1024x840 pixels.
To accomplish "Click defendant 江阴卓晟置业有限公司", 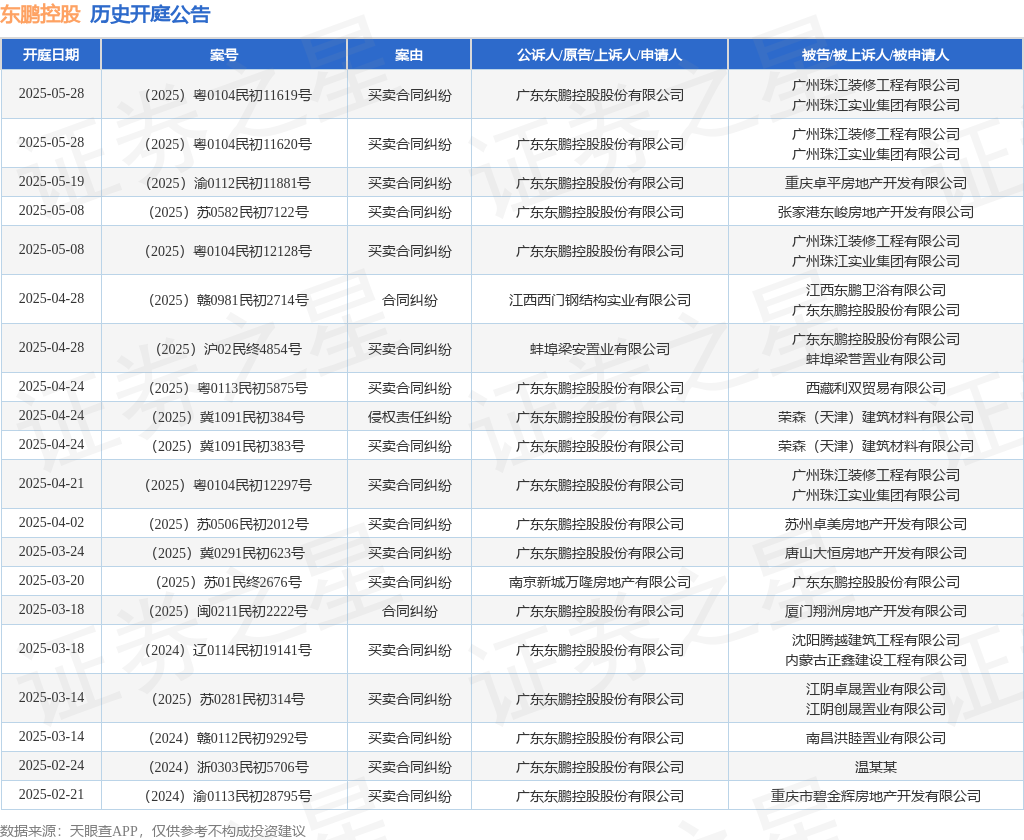I will point(876,689).
